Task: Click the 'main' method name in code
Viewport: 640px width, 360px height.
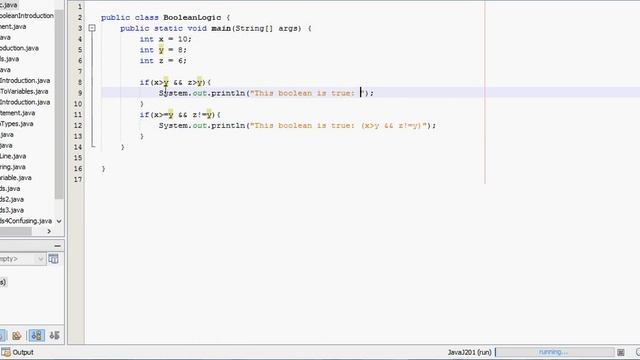Action: tap(221, 28)
